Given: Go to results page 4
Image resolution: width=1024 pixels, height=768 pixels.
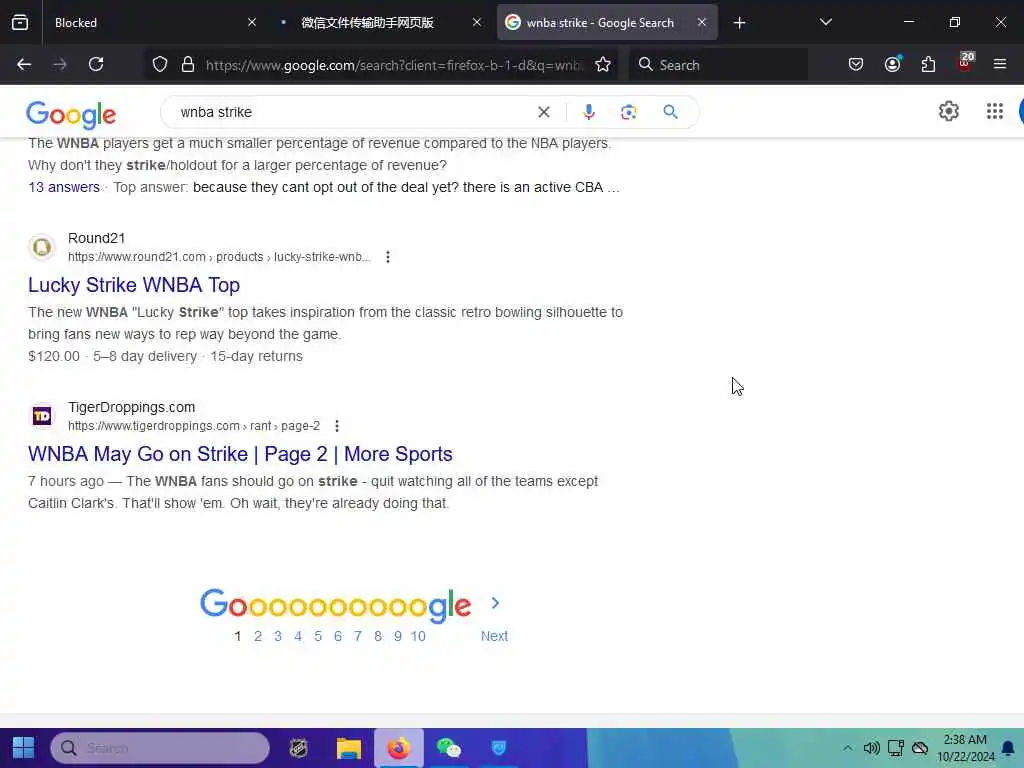Looking at the screenshot, I should 298,636.
